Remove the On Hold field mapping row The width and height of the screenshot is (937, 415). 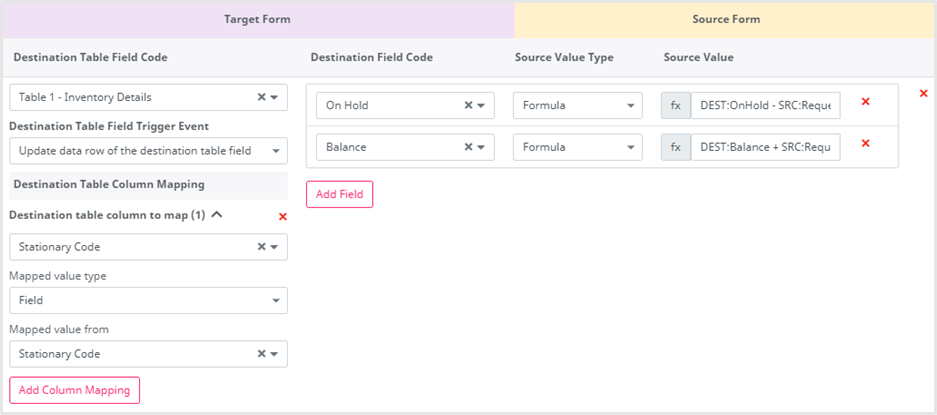pos(865,102)
